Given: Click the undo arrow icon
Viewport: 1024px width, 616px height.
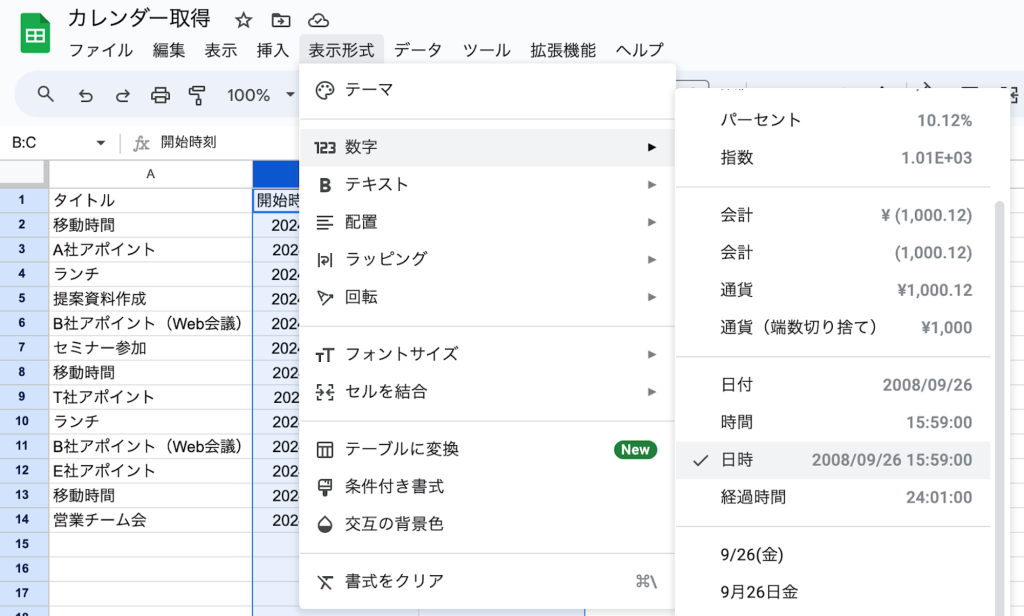Looking at the screenshot, I should pyautogui.click(x=86, y=95).
